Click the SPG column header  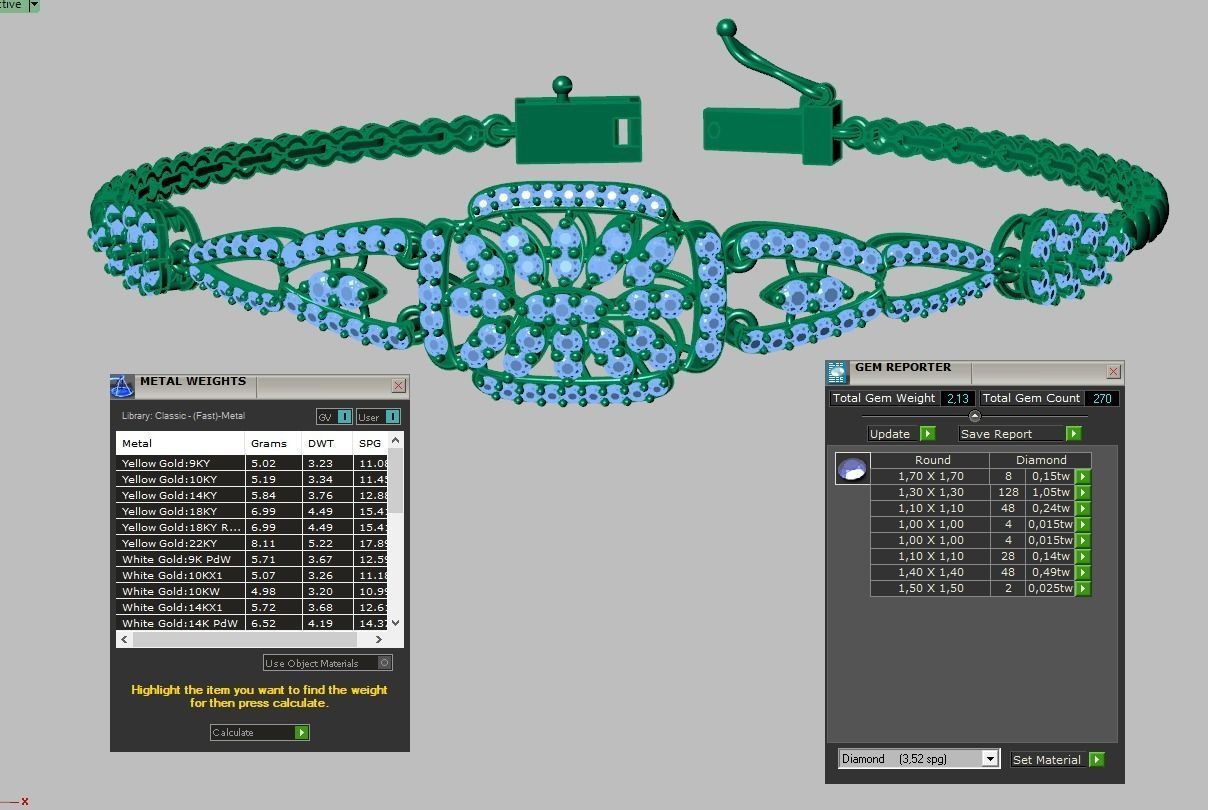(370, 443)
